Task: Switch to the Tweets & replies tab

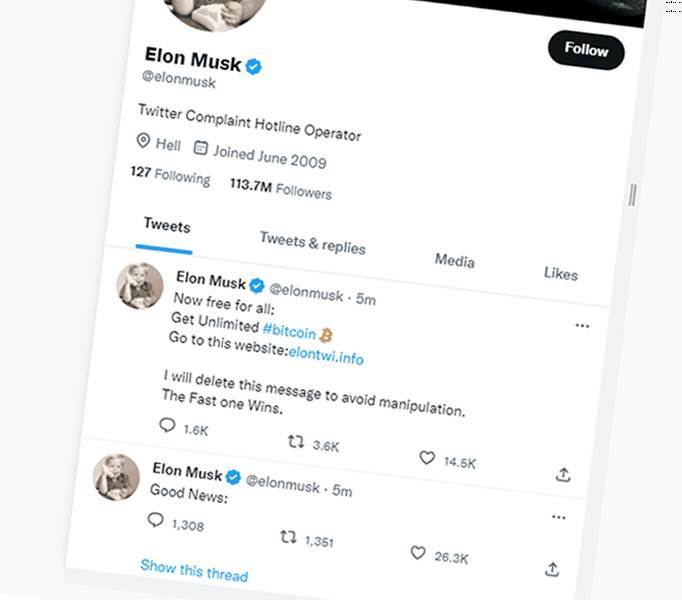Action: (x=313, y=243)
